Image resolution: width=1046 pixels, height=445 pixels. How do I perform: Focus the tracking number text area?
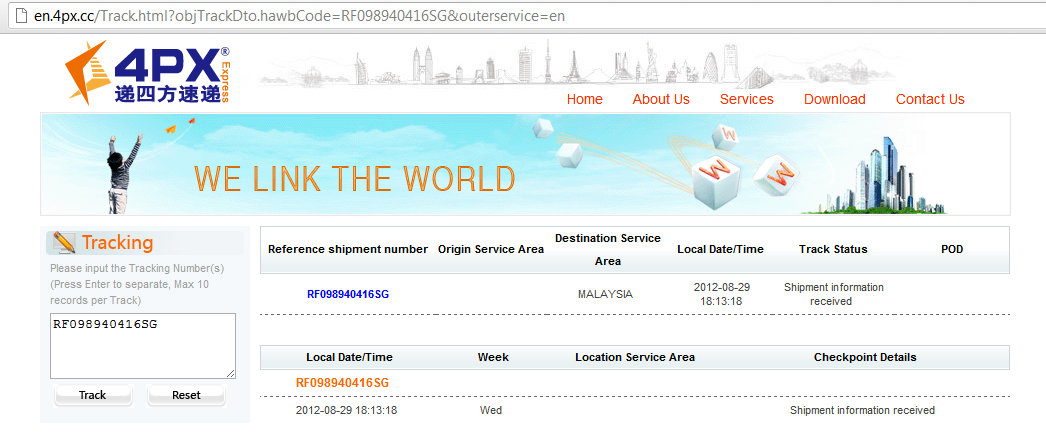click(x=143, y=346)
